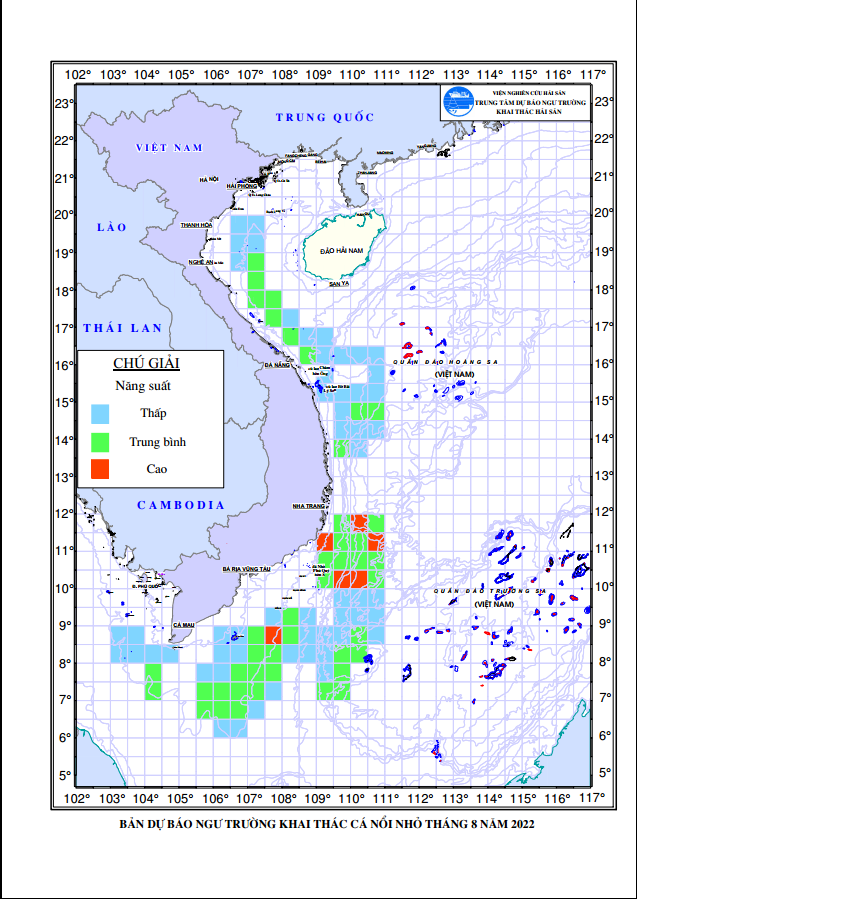Click the 110° label on bottom longitude axis
Image resolution: width=864 pixels, height=899 pixels.
[351, 798]
